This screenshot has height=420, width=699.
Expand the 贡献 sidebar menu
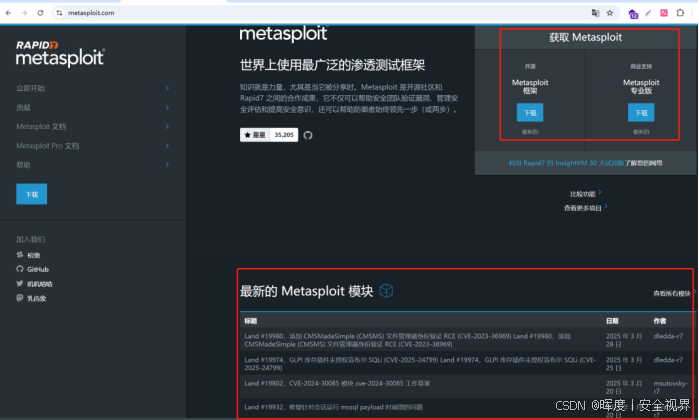(167, 107)
